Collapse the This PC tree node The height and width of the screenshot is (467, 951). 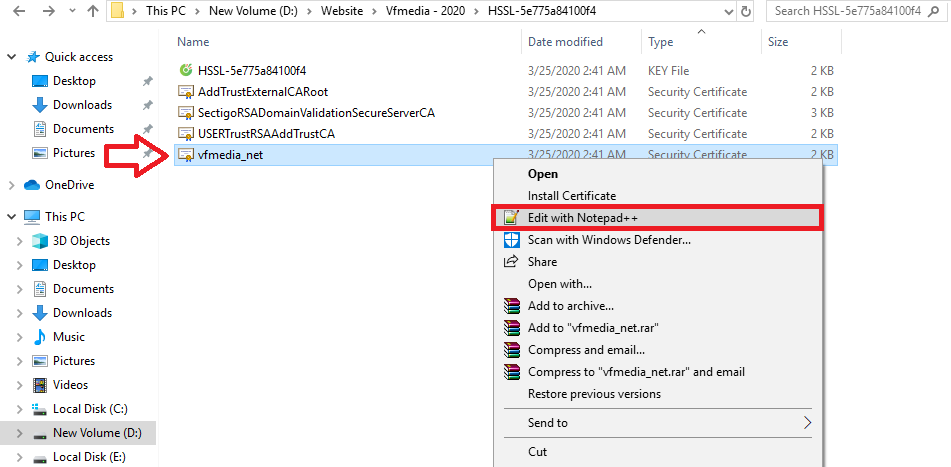coord(11,217)
